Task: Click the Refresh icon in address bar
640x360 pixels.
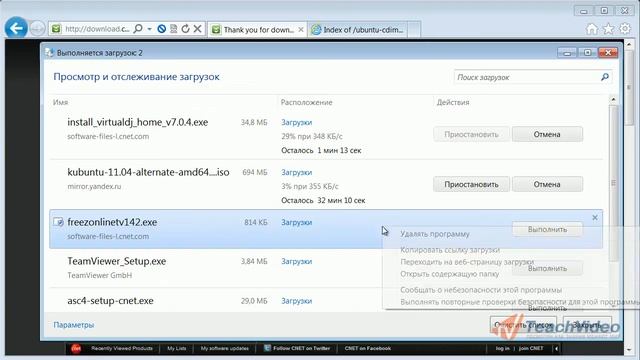Action: click(185, 29)
